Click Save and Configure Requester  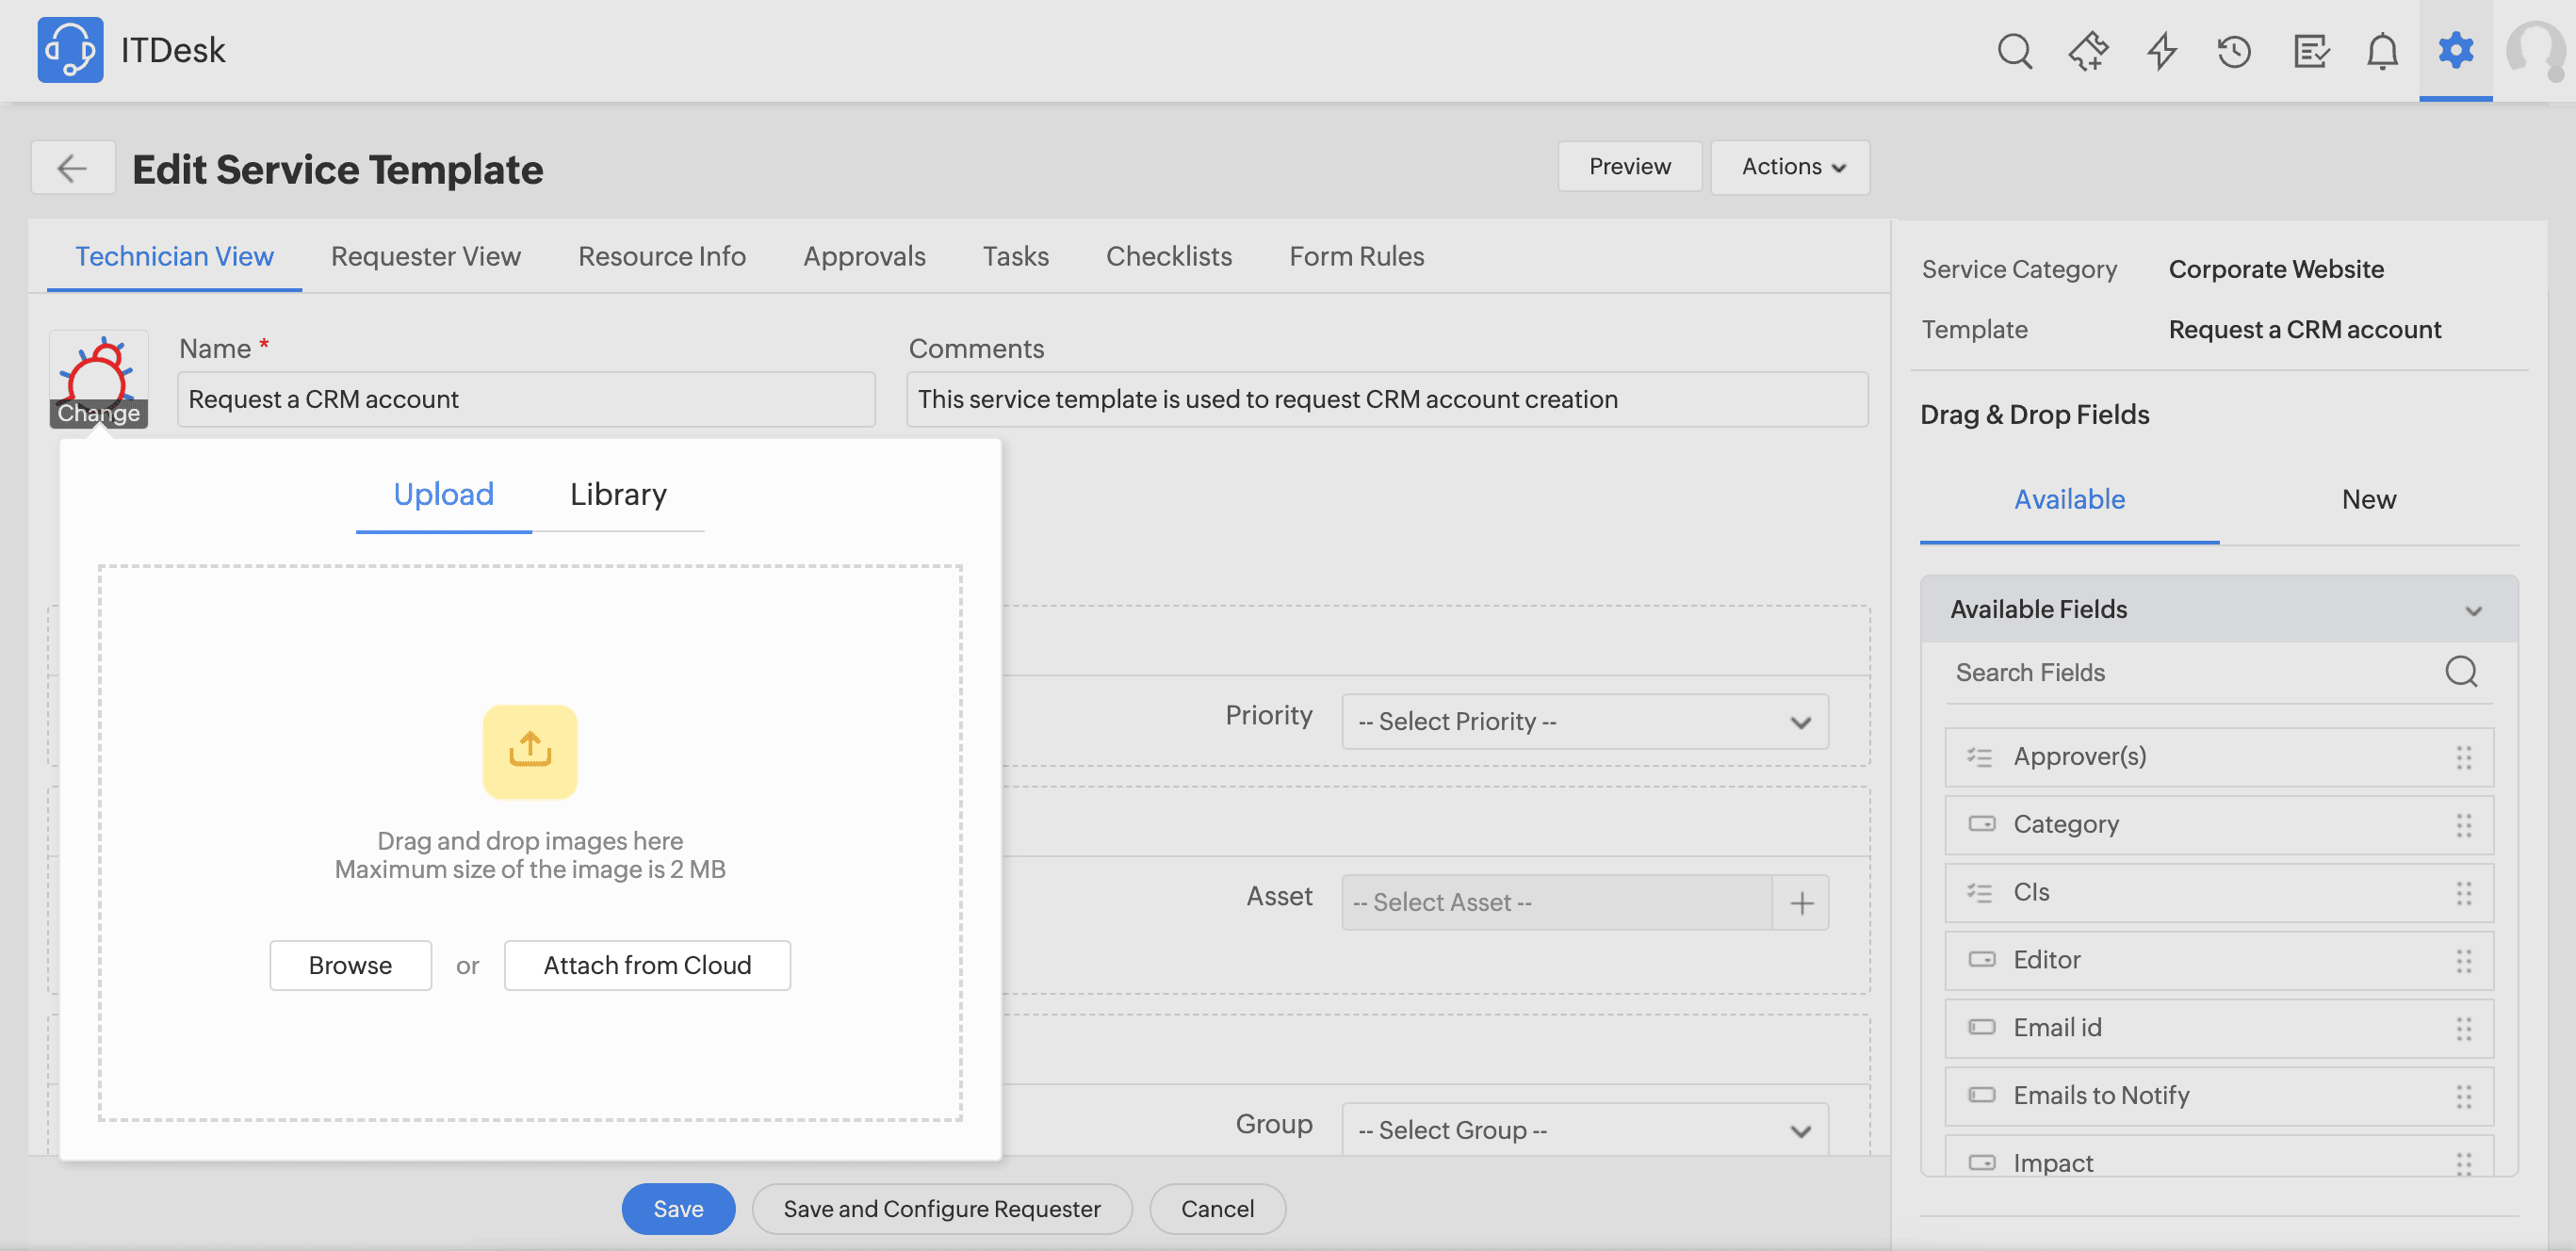pyautogui.click(x=941, y=1209)
